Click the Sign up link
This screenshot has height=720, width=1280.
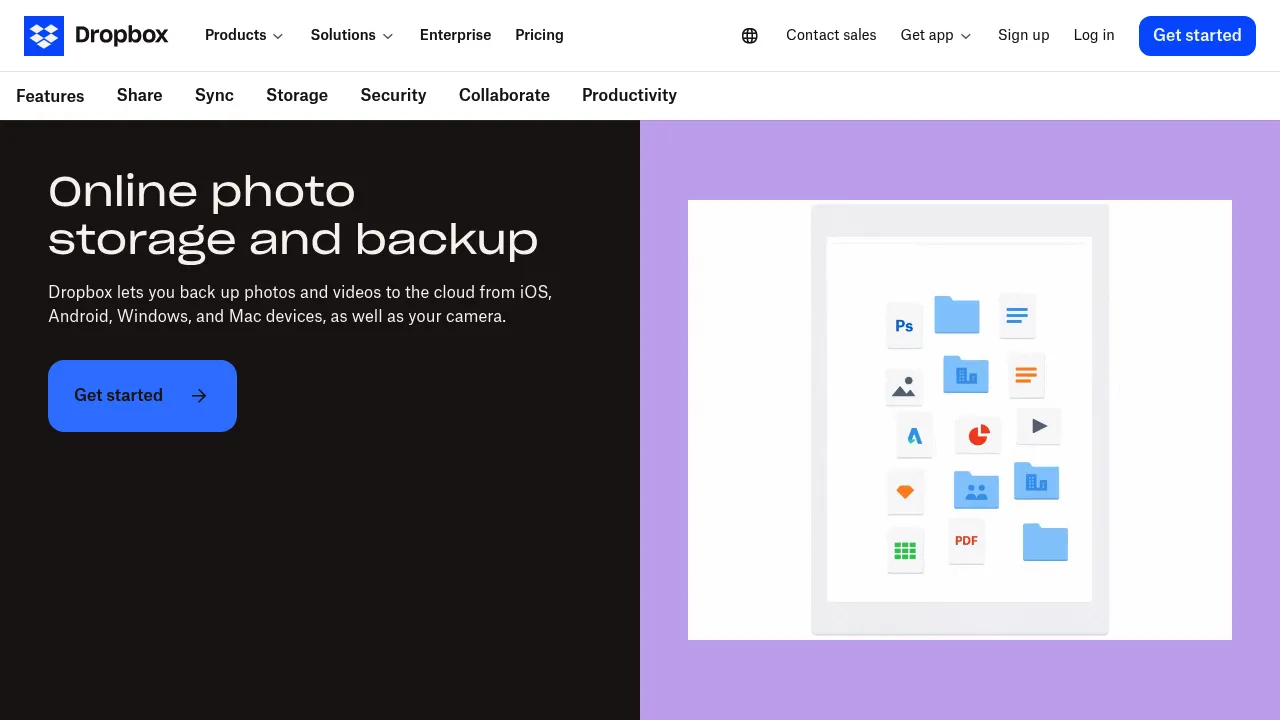coord(1023,35)
